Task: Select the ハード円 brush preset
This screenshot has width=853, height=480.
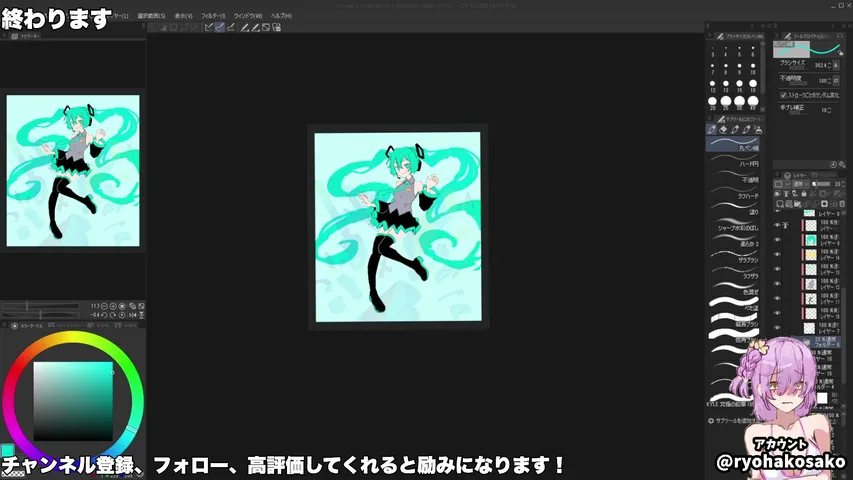Action: [x=734, y=160]
